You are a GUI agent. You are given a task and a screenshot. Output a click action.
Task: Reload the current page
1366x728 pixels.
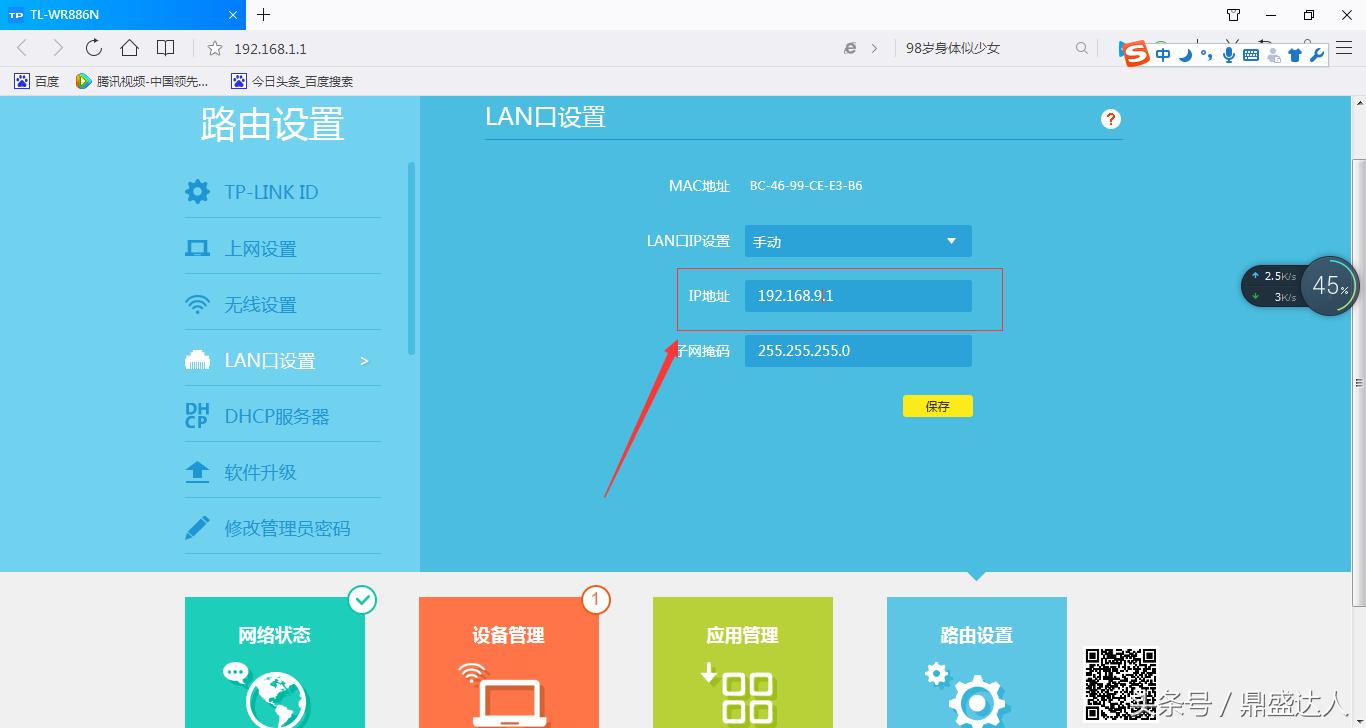point(93,48)
